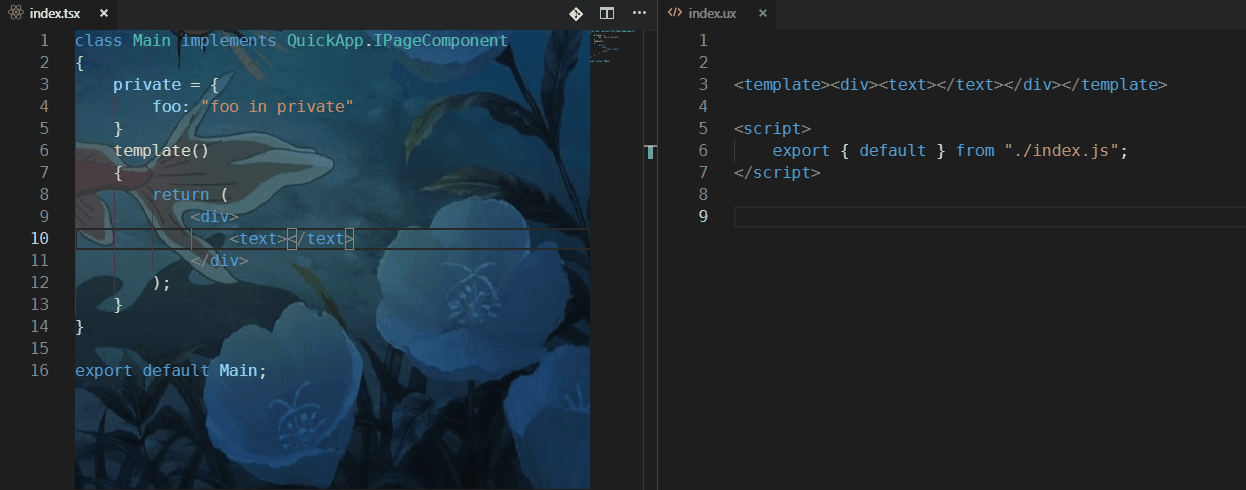
Task: Click the opening <script> tag in index.ux
Action: pos(772,128)
